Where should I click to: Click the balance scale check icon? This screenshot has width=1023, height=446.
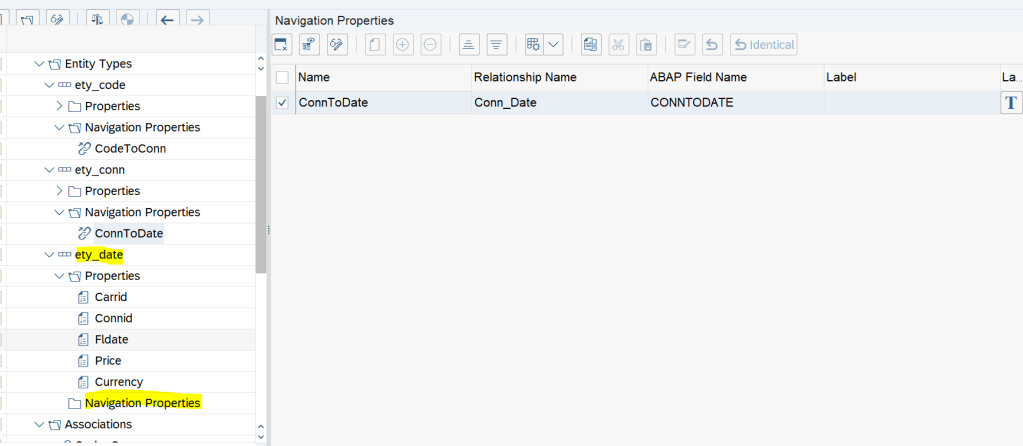(x=98, y=19)
